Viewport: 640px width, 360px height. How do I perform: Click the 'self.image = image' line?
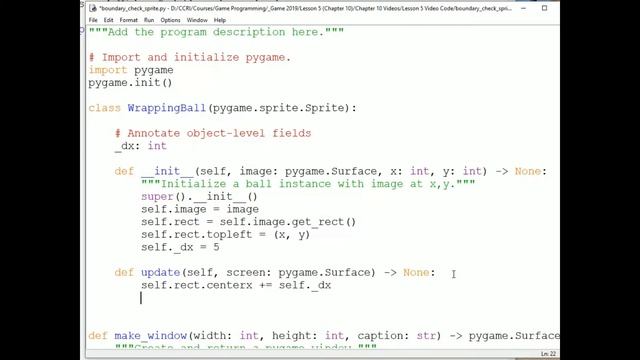tap(200, 209)
